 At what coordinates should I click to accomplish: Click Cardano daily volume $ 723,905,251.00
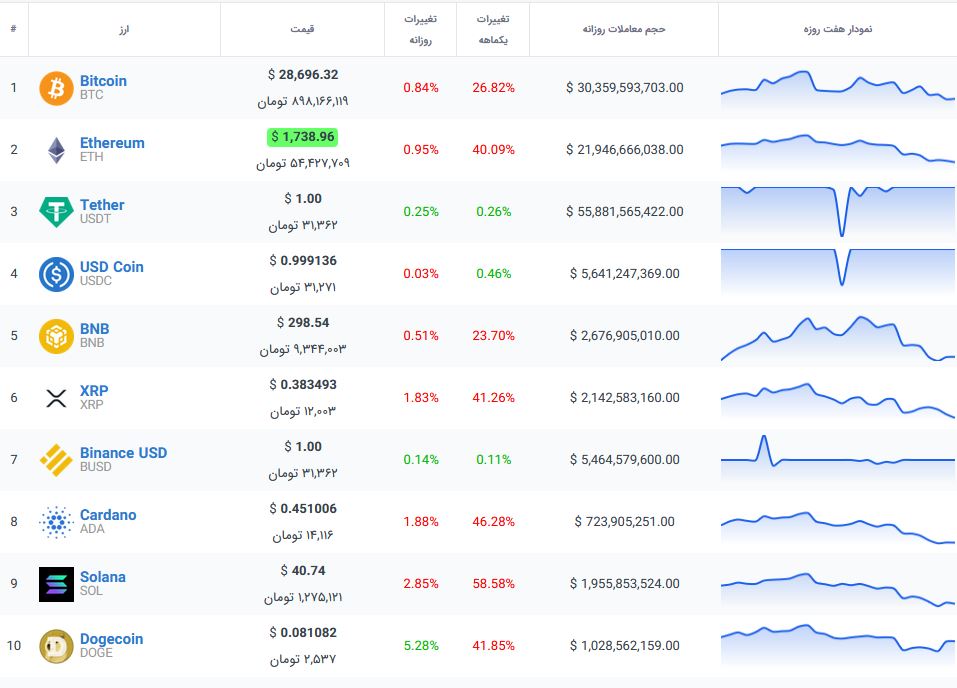pos(624,521)
